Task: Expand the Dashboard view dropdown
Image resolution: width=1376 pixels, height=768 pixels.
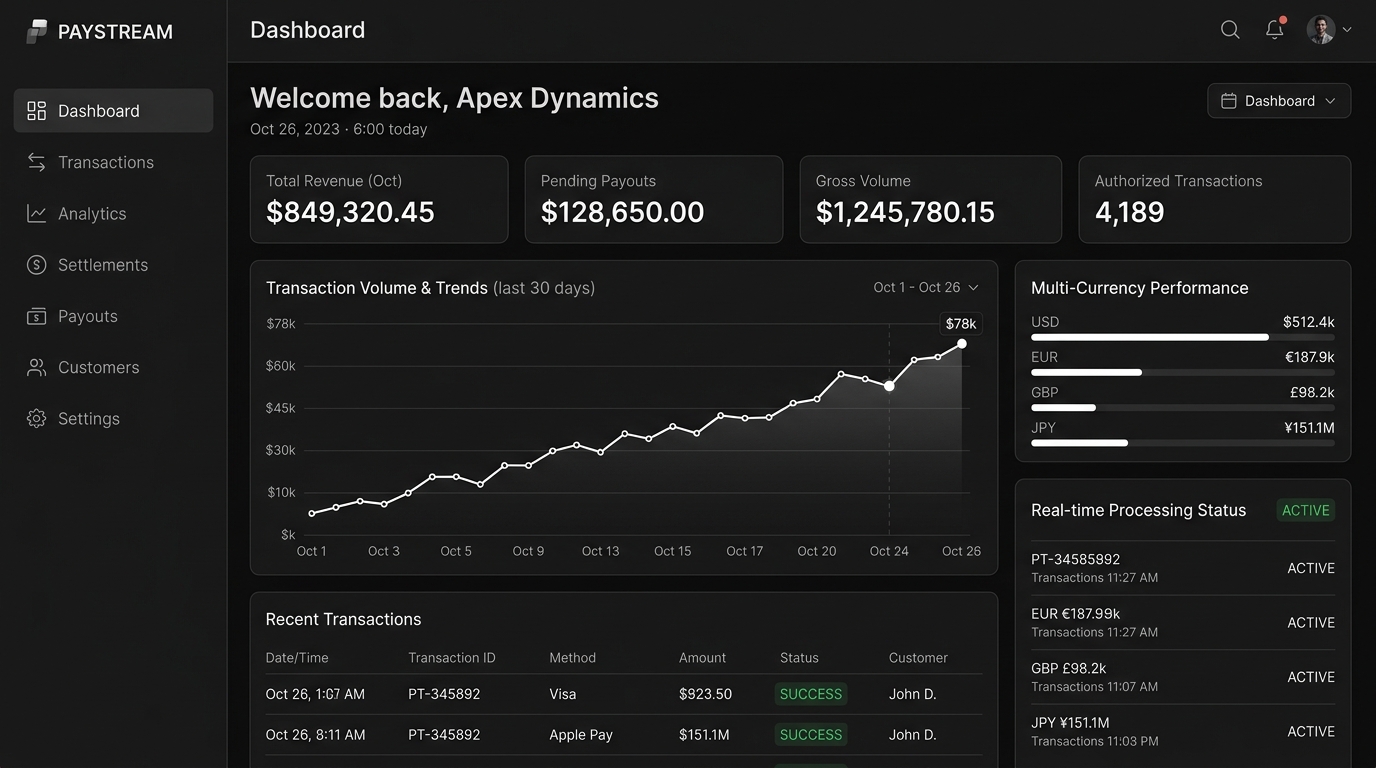Action: [1279, 101]
